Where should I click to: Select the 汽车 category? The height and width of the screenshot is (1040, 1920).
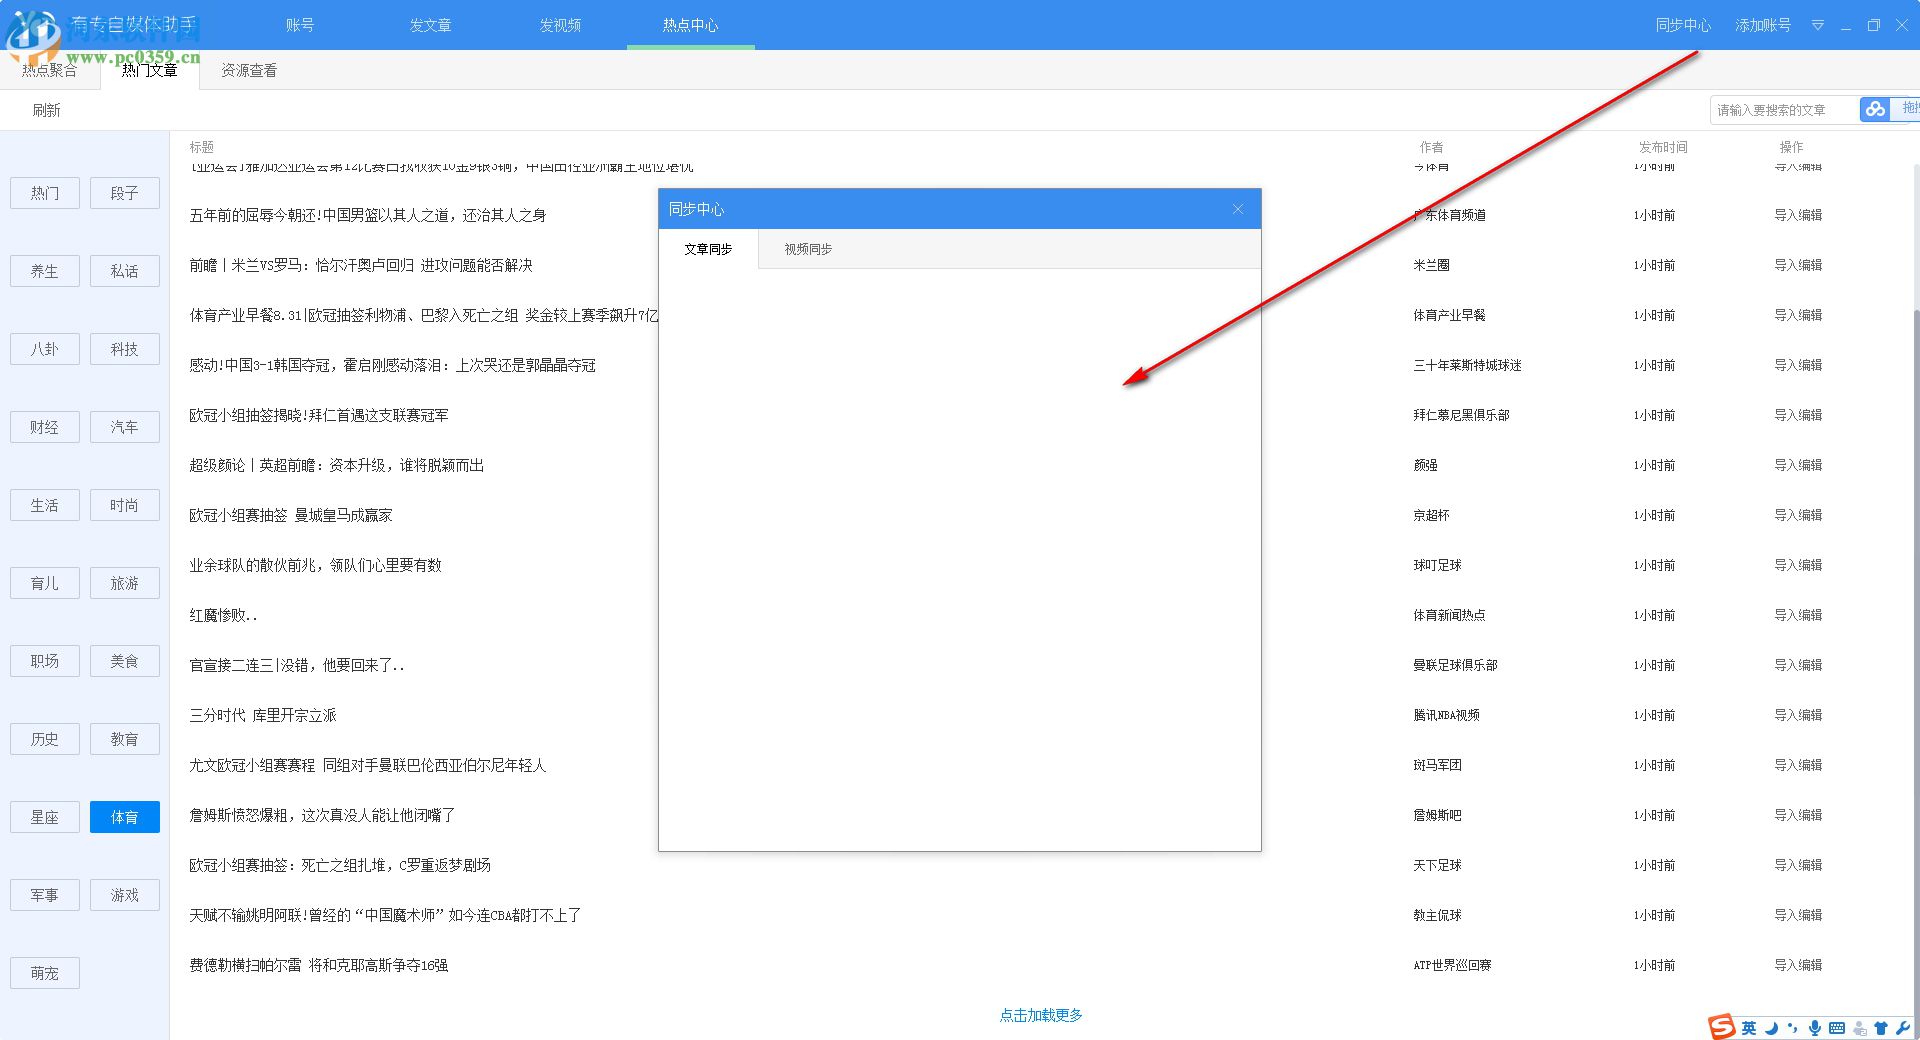coord(125,427)
